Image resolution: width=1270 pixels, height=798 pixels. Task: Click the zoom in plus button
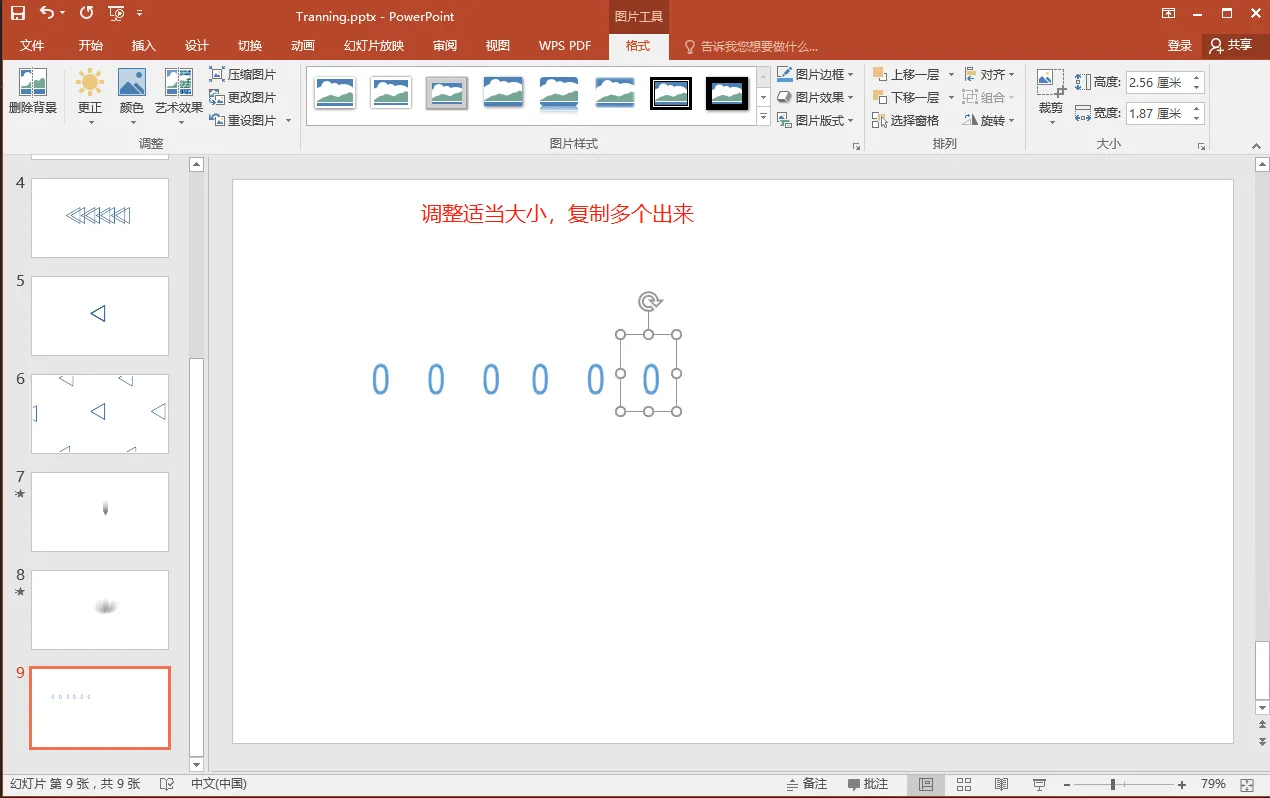1182,785
